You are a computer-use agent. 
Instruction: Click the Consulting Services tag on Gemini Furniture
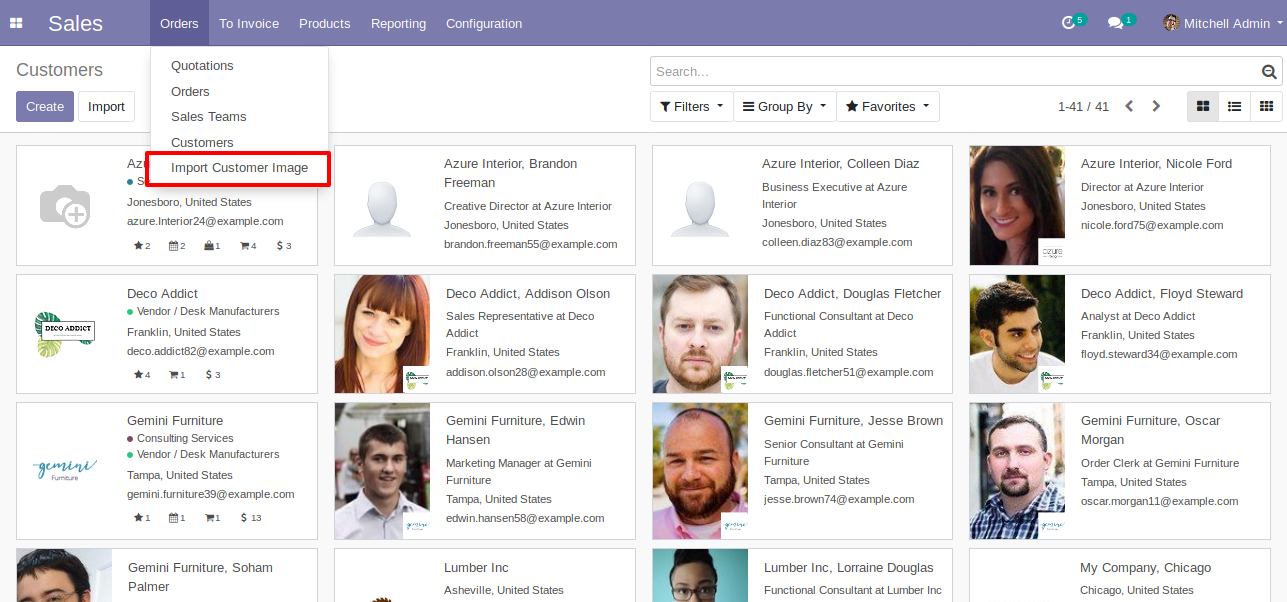tap(185, 438)
